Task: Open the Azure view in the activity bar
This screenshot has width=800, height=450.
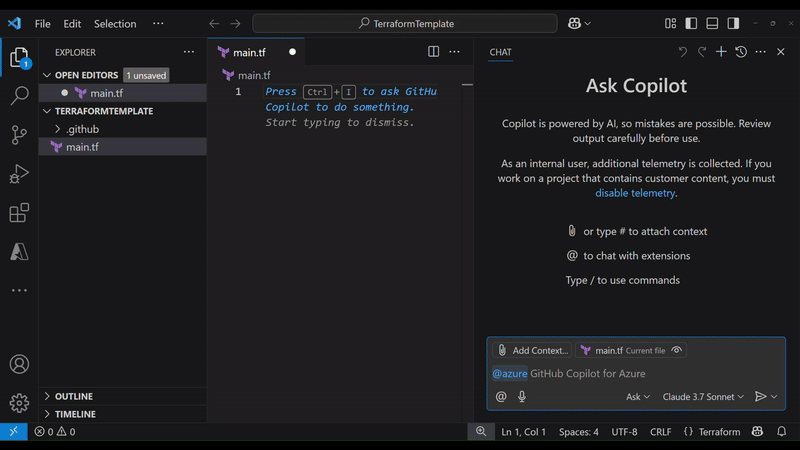Action: click(19, 252)
